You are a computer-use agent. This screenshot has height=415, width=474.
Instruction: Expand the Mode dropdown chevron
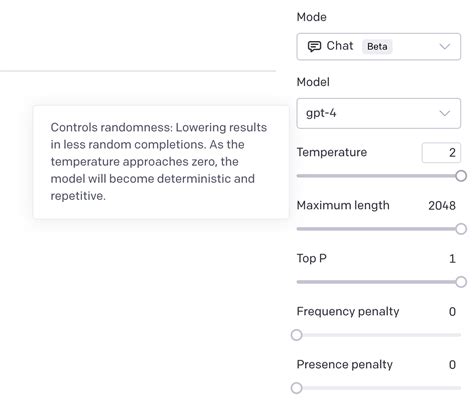tap(445, 46)
